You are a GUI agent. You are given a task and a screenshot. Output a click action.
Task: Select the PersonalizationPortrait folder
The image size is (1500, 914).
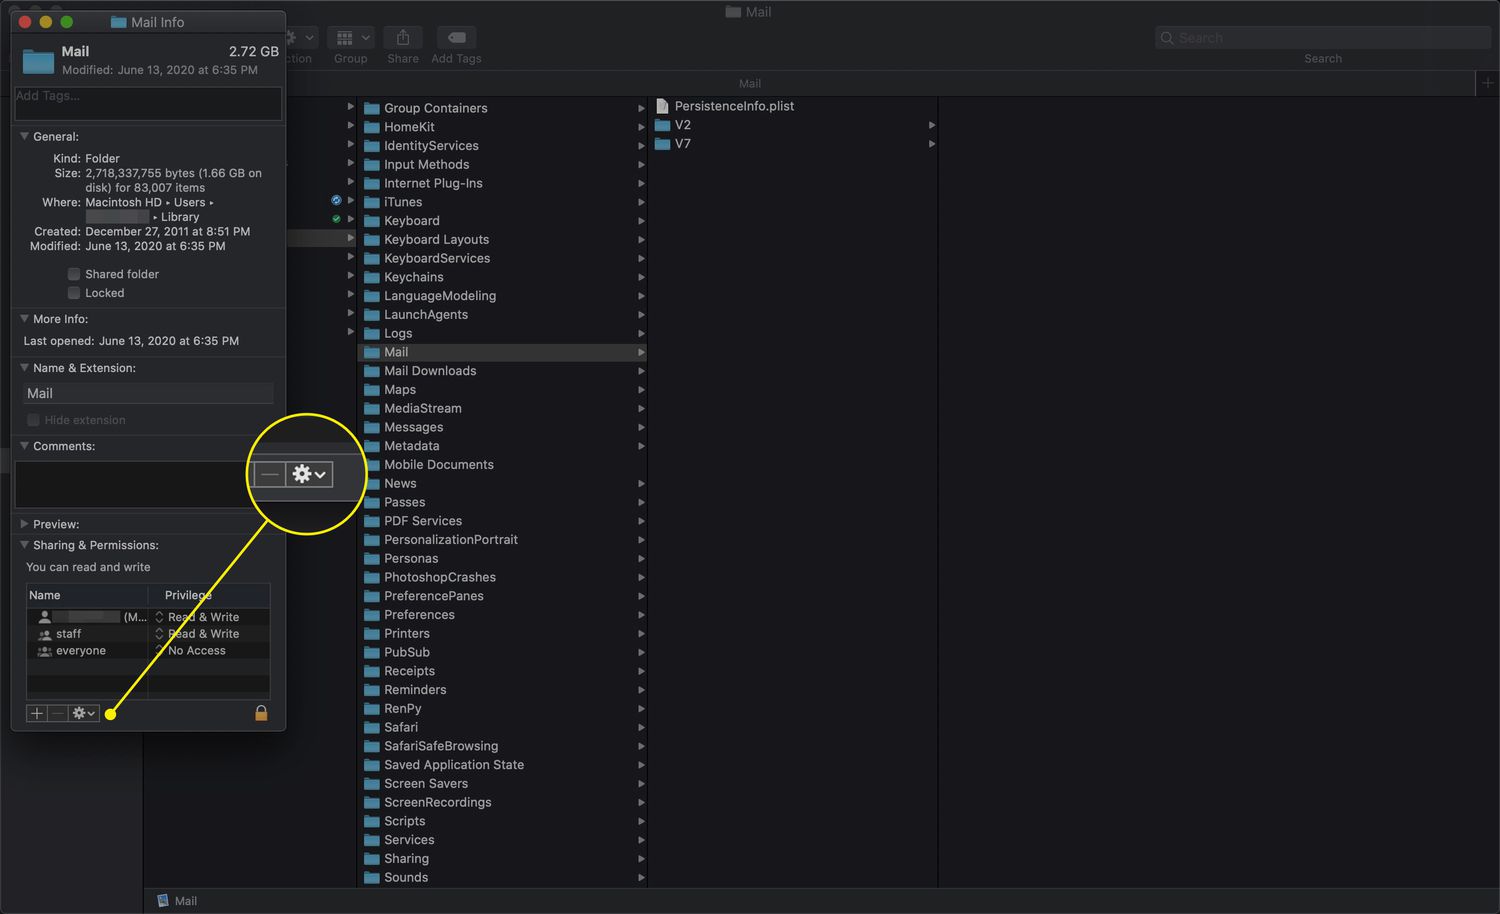tap(502, 540)
